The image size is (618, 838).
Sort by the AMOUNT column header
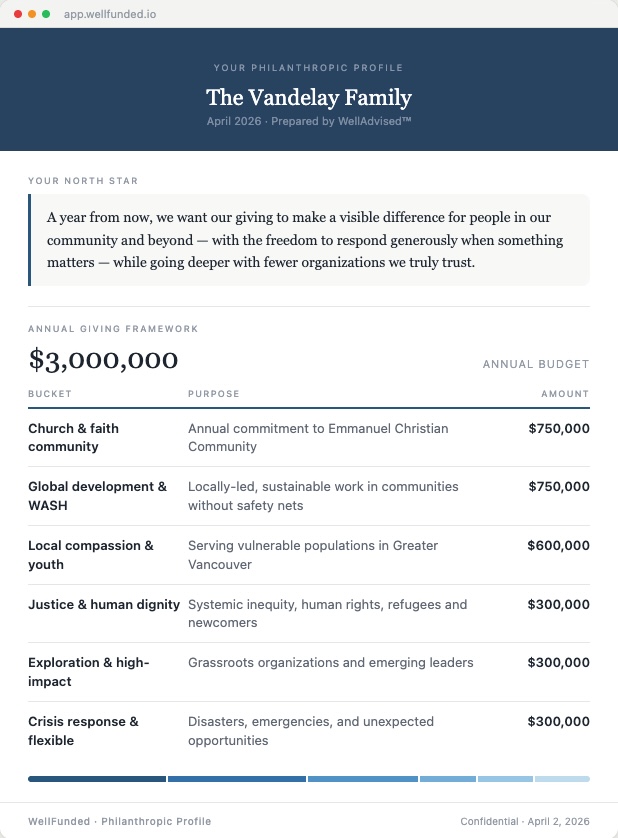tap(566, 394)
